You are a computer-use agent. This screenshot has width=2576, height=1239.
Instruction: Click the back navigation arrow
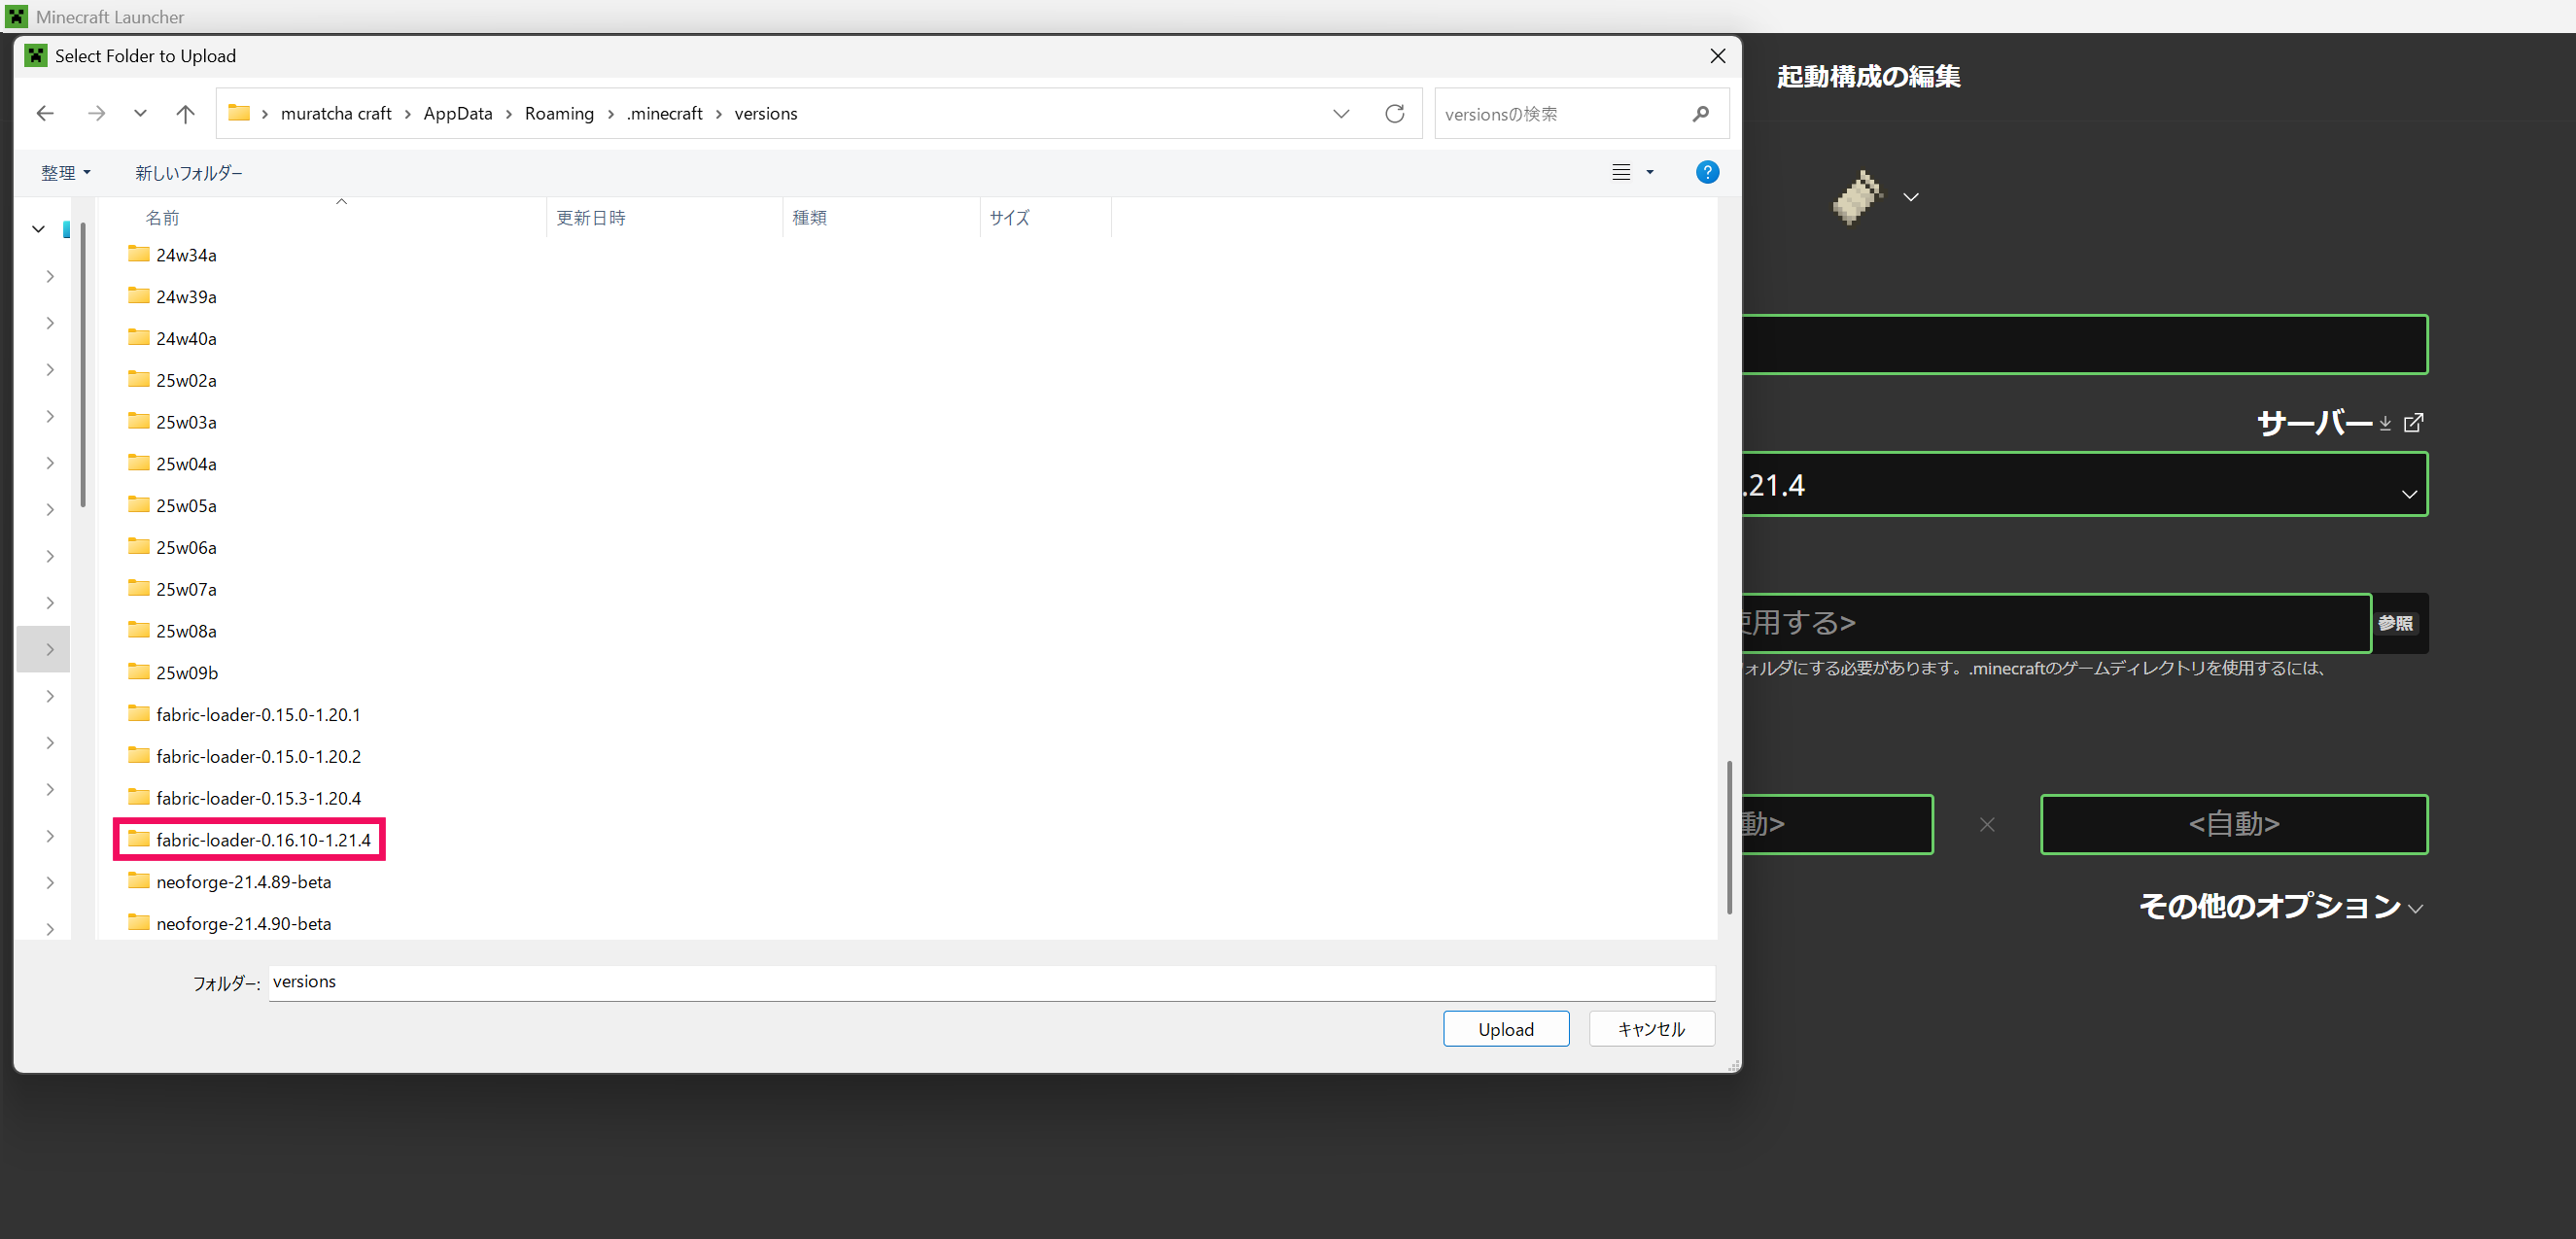(x=45, y=113)
